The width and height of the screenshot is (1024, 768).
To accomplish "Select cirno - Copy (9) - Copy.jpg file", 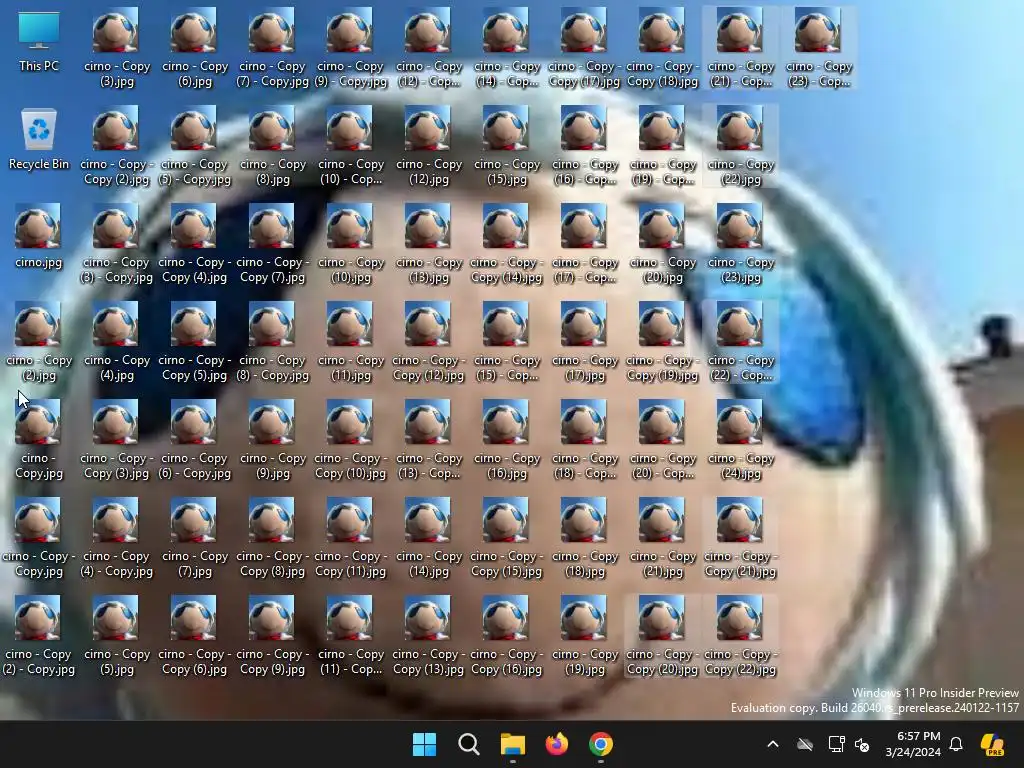I will point(351,47).
